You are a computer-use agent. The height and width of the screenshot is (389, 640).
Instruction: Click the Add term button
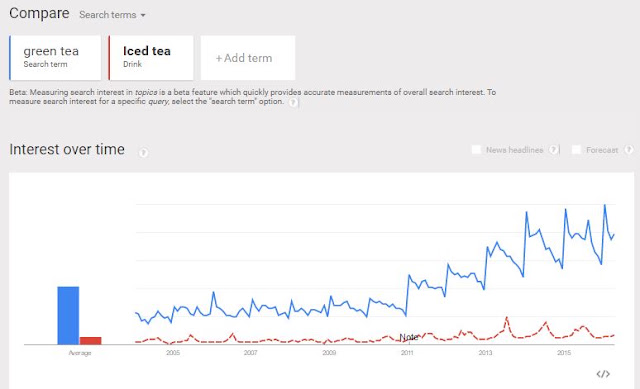tap(248, 58)
